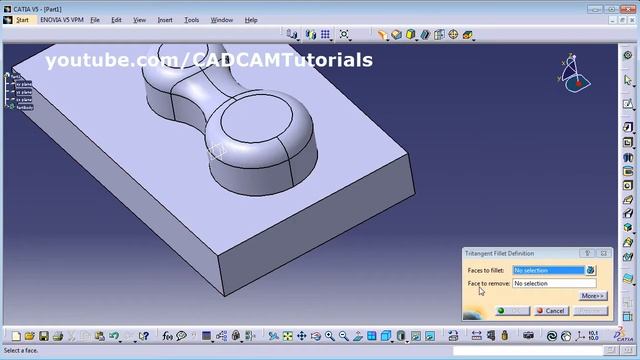Open the ENOVIA V5 VPM menu
Image resolution: width=640 pixels, height=360 pixels.
[62, 20]
